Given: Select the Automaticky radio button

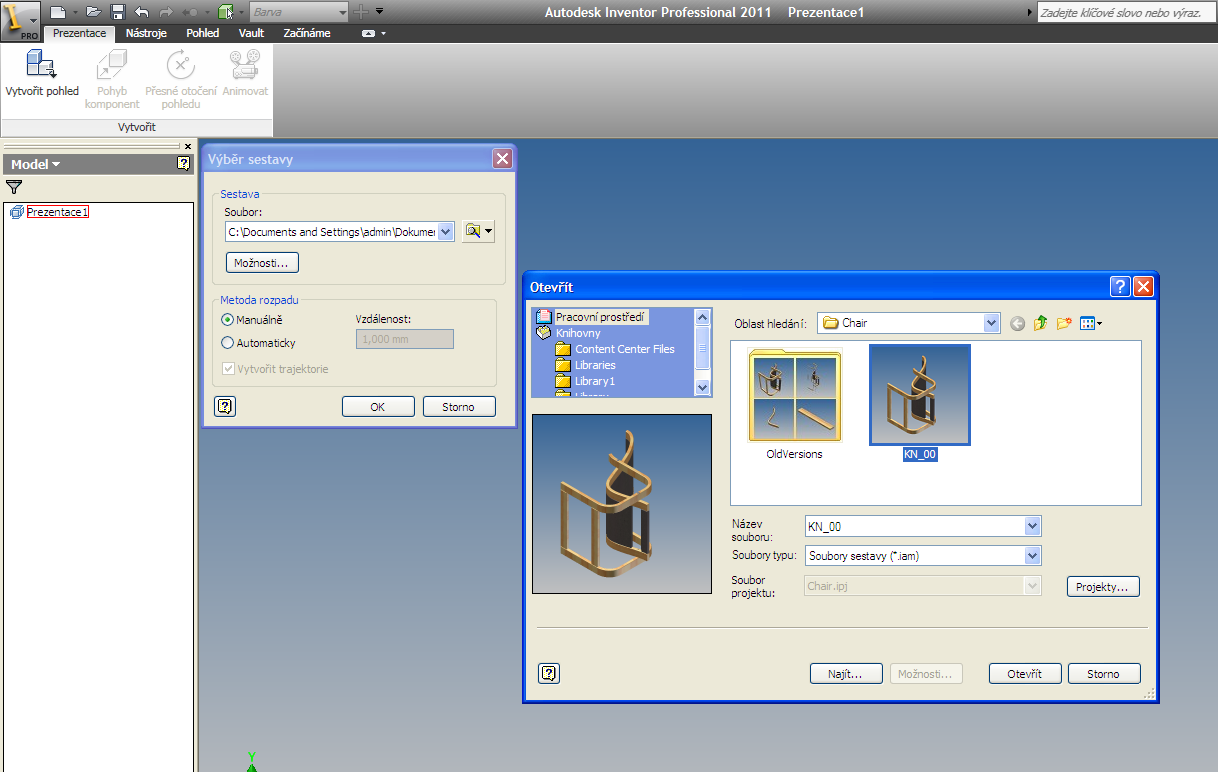Looking at the screenshot, I should coord(227,343).
